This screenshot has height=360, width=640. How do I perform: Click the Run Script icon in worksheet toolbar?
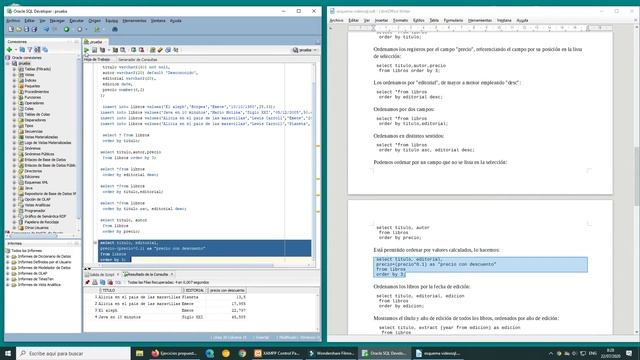(x=94, y=50)
